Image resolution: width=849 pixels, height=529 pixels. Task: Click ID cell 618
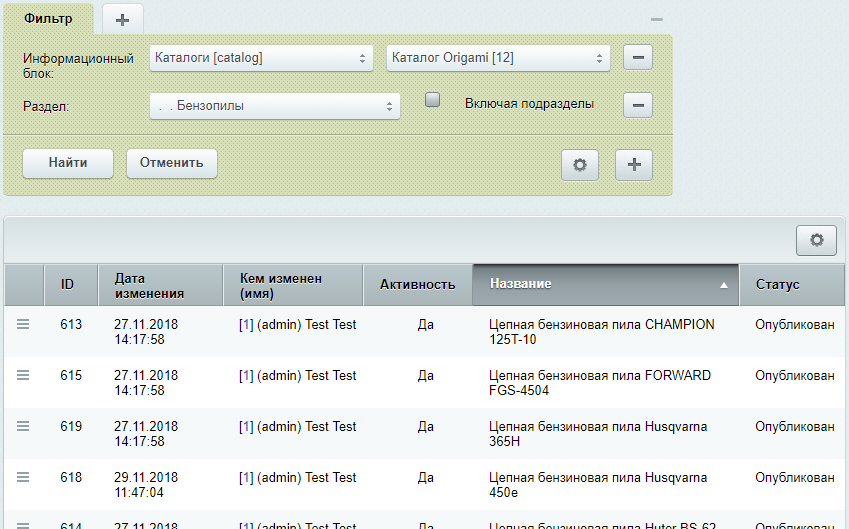click(71, 477)
